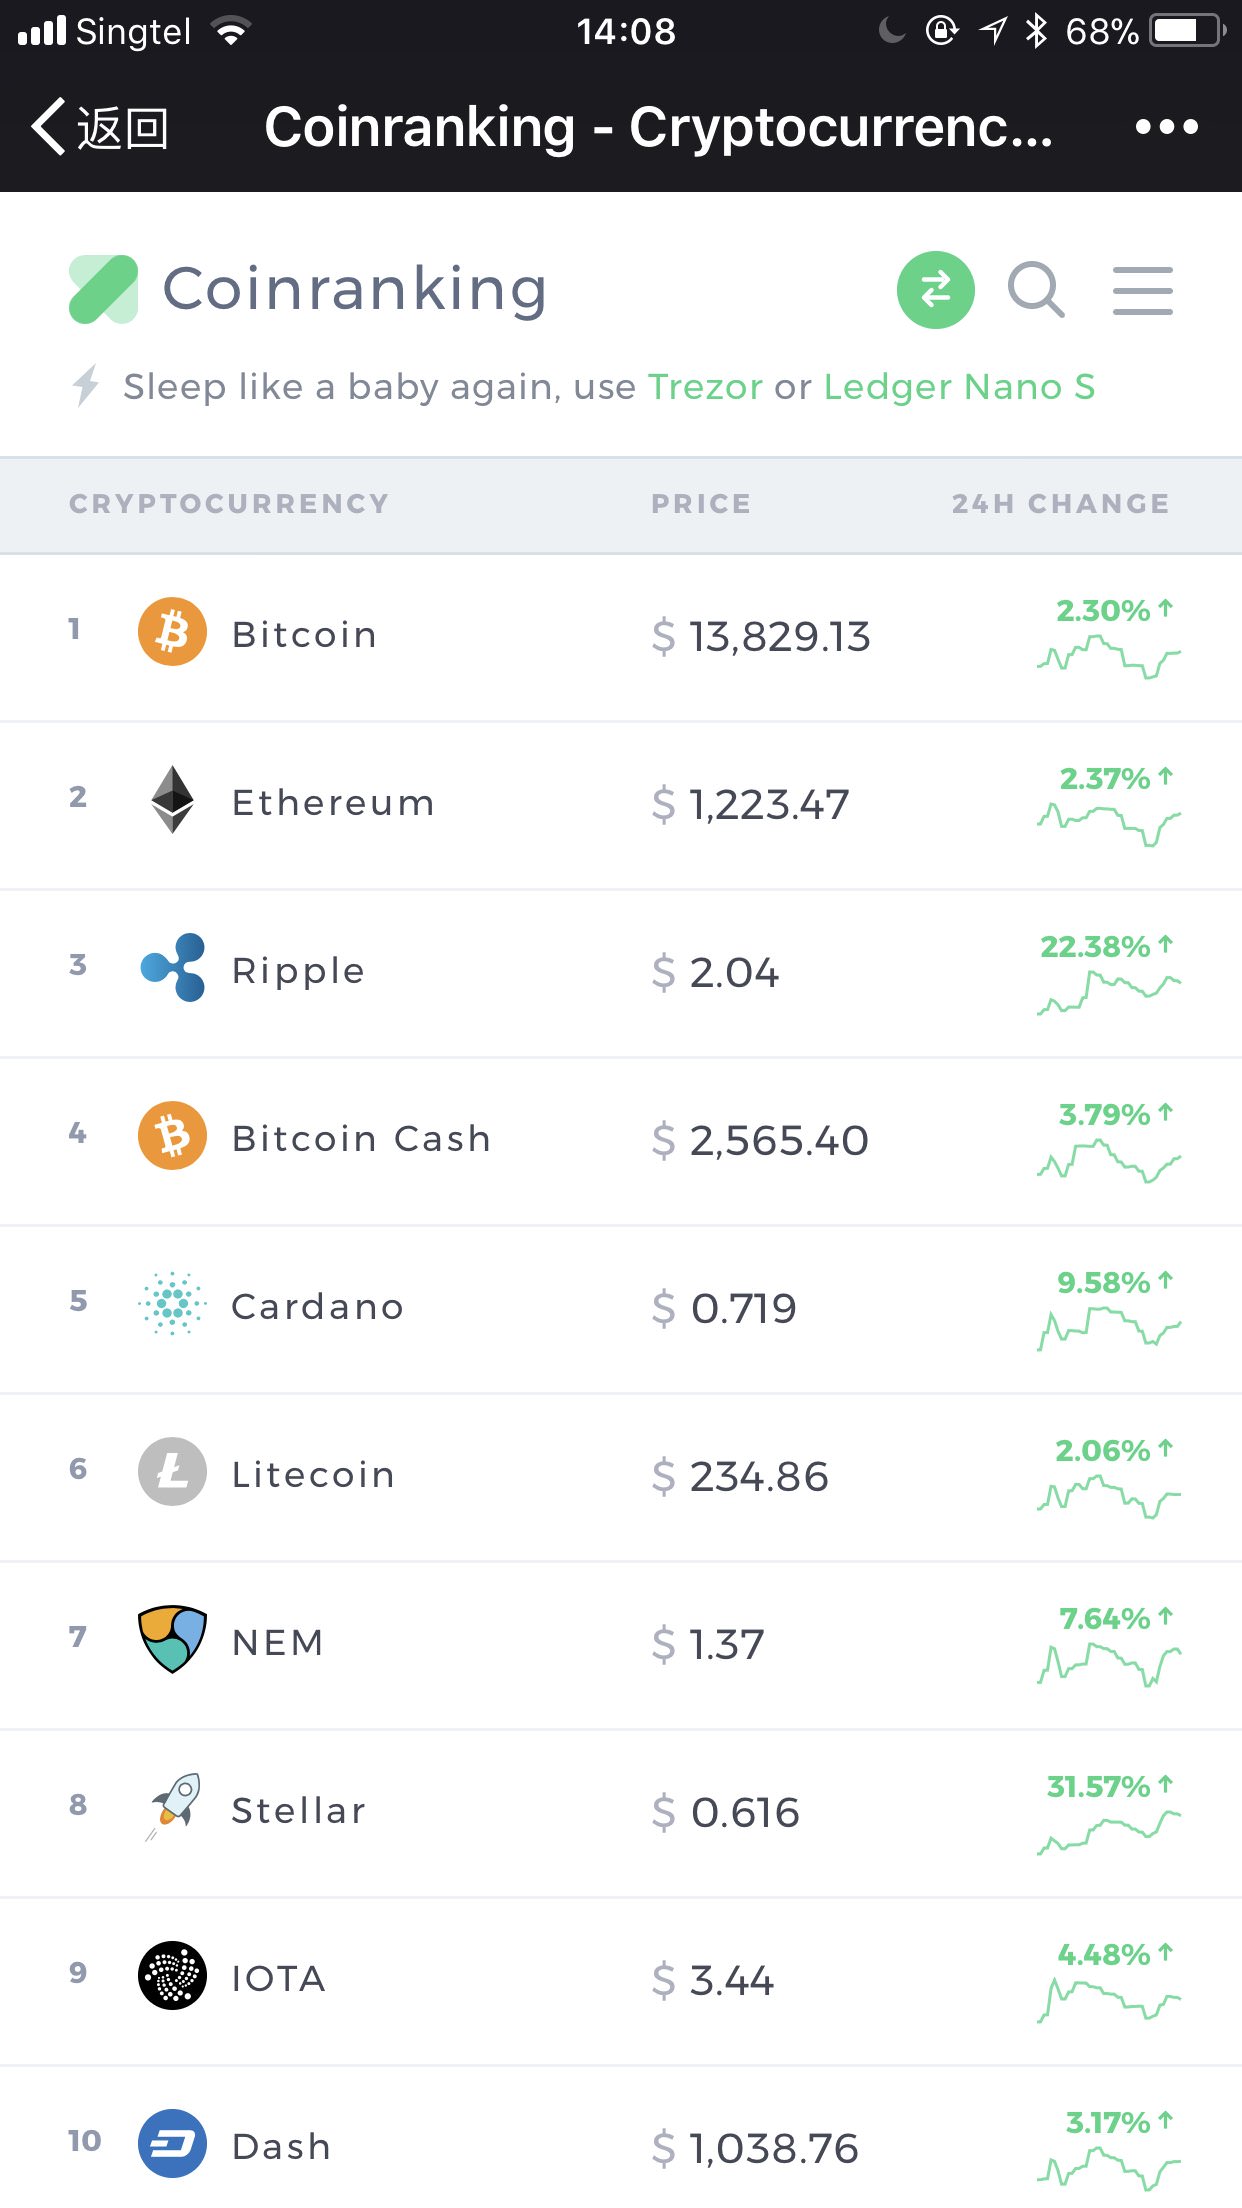The height and width of the screenshot is (2208, 1242).
Task: Tap the NEM shield icon
Action: point(172,1640)
